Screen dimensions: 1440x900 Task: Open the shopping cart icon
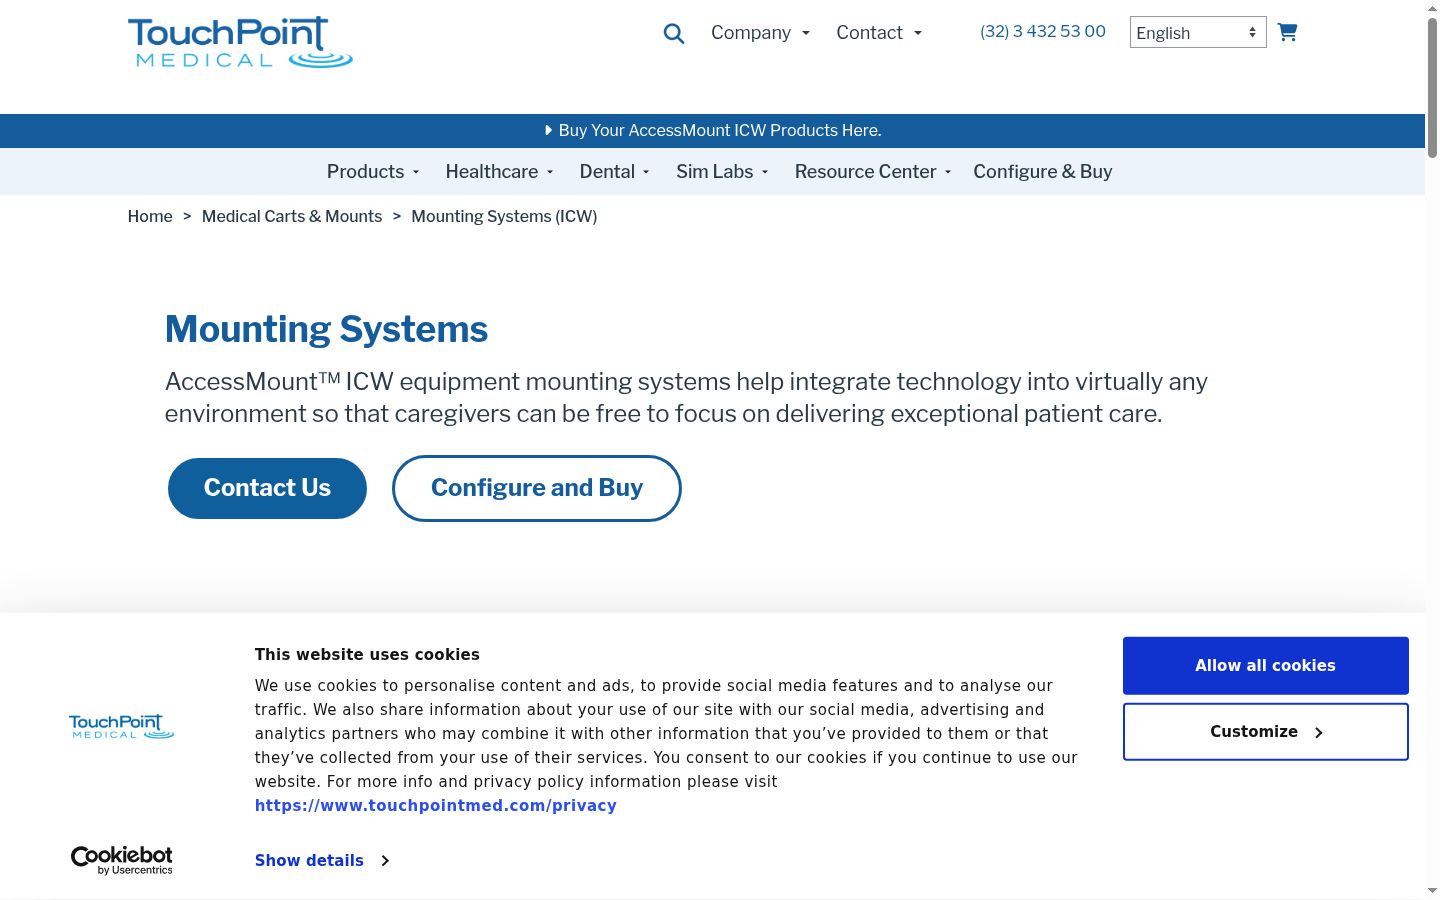(1287, 32)
